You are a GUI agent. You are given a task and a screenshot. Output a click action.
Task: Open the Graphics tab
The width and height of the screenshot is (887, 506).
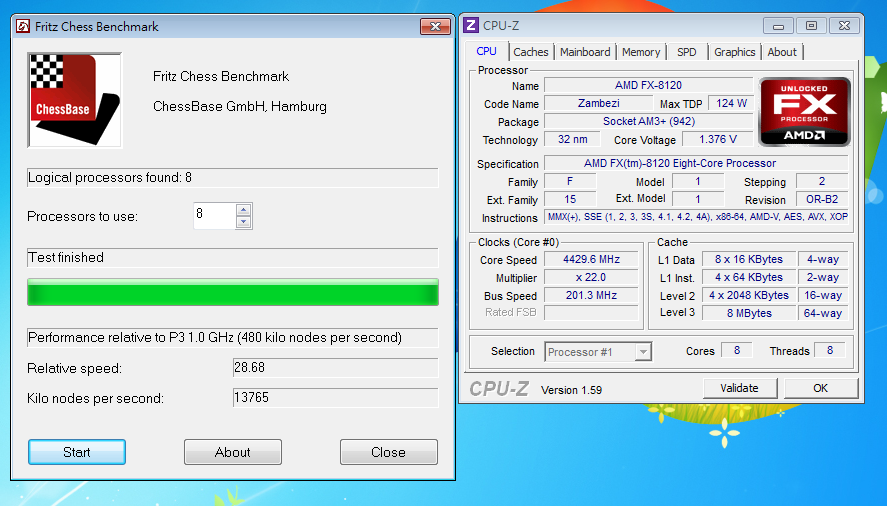[734, 52]
